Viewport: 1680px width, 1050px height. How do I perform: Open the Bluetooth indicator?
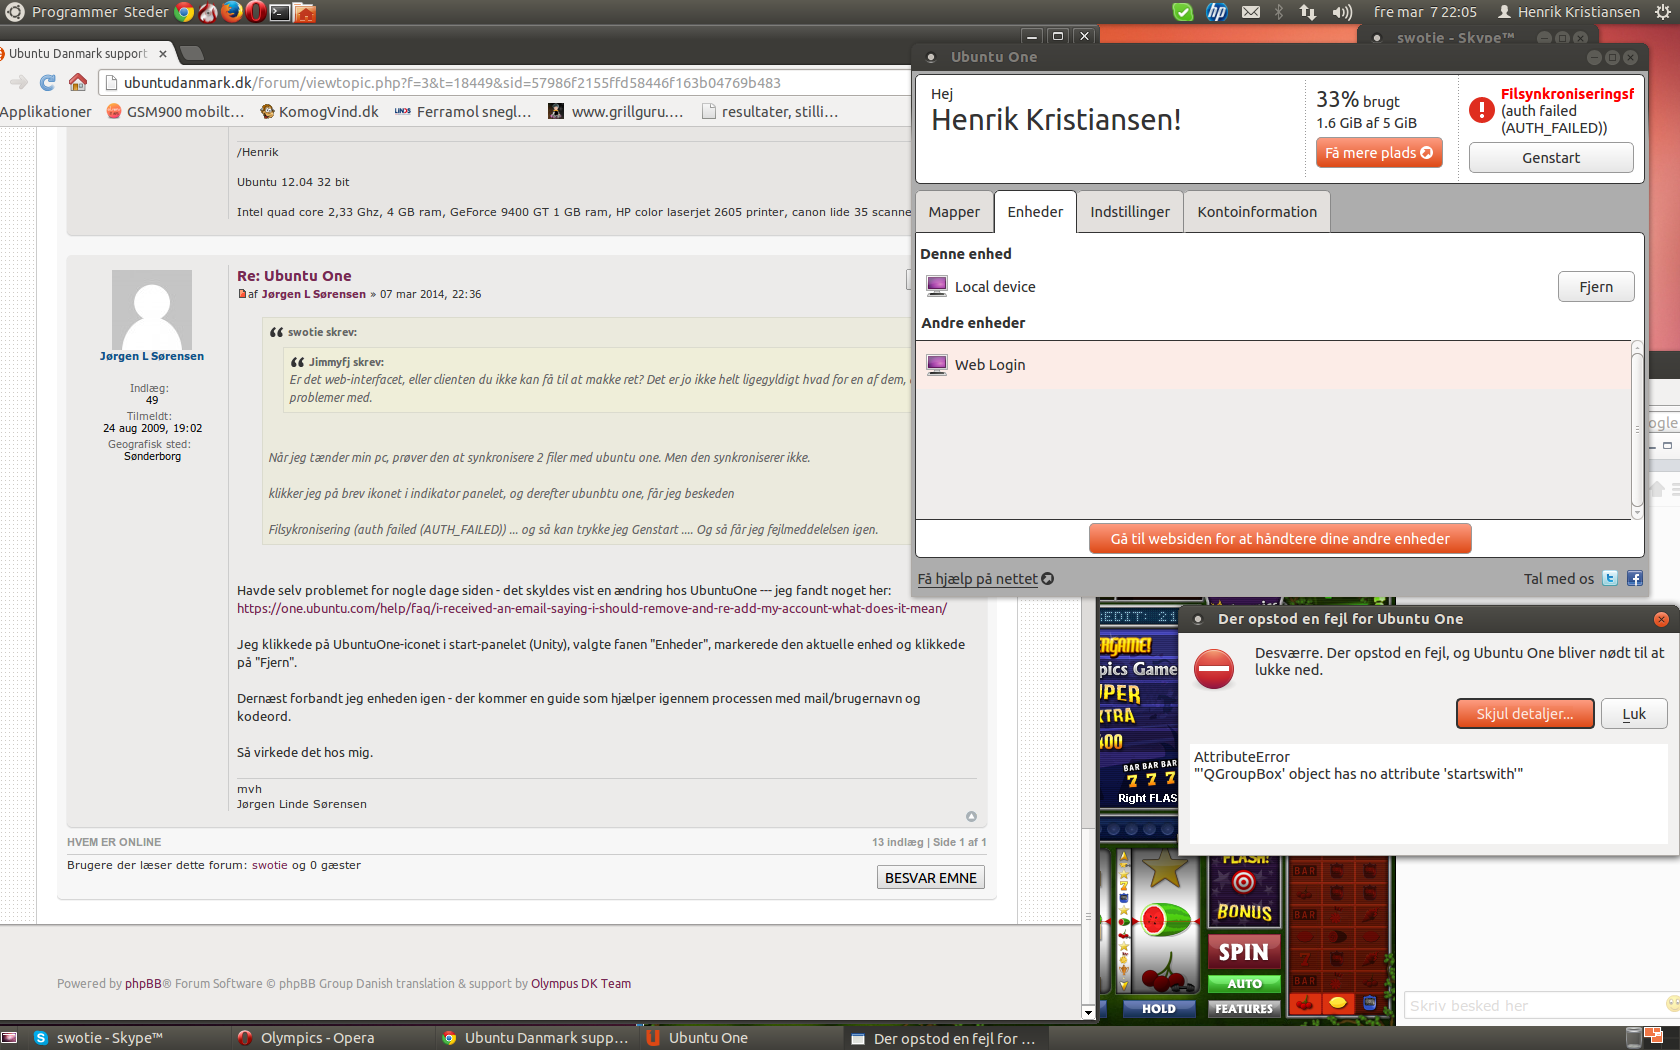coord(1279,12)
